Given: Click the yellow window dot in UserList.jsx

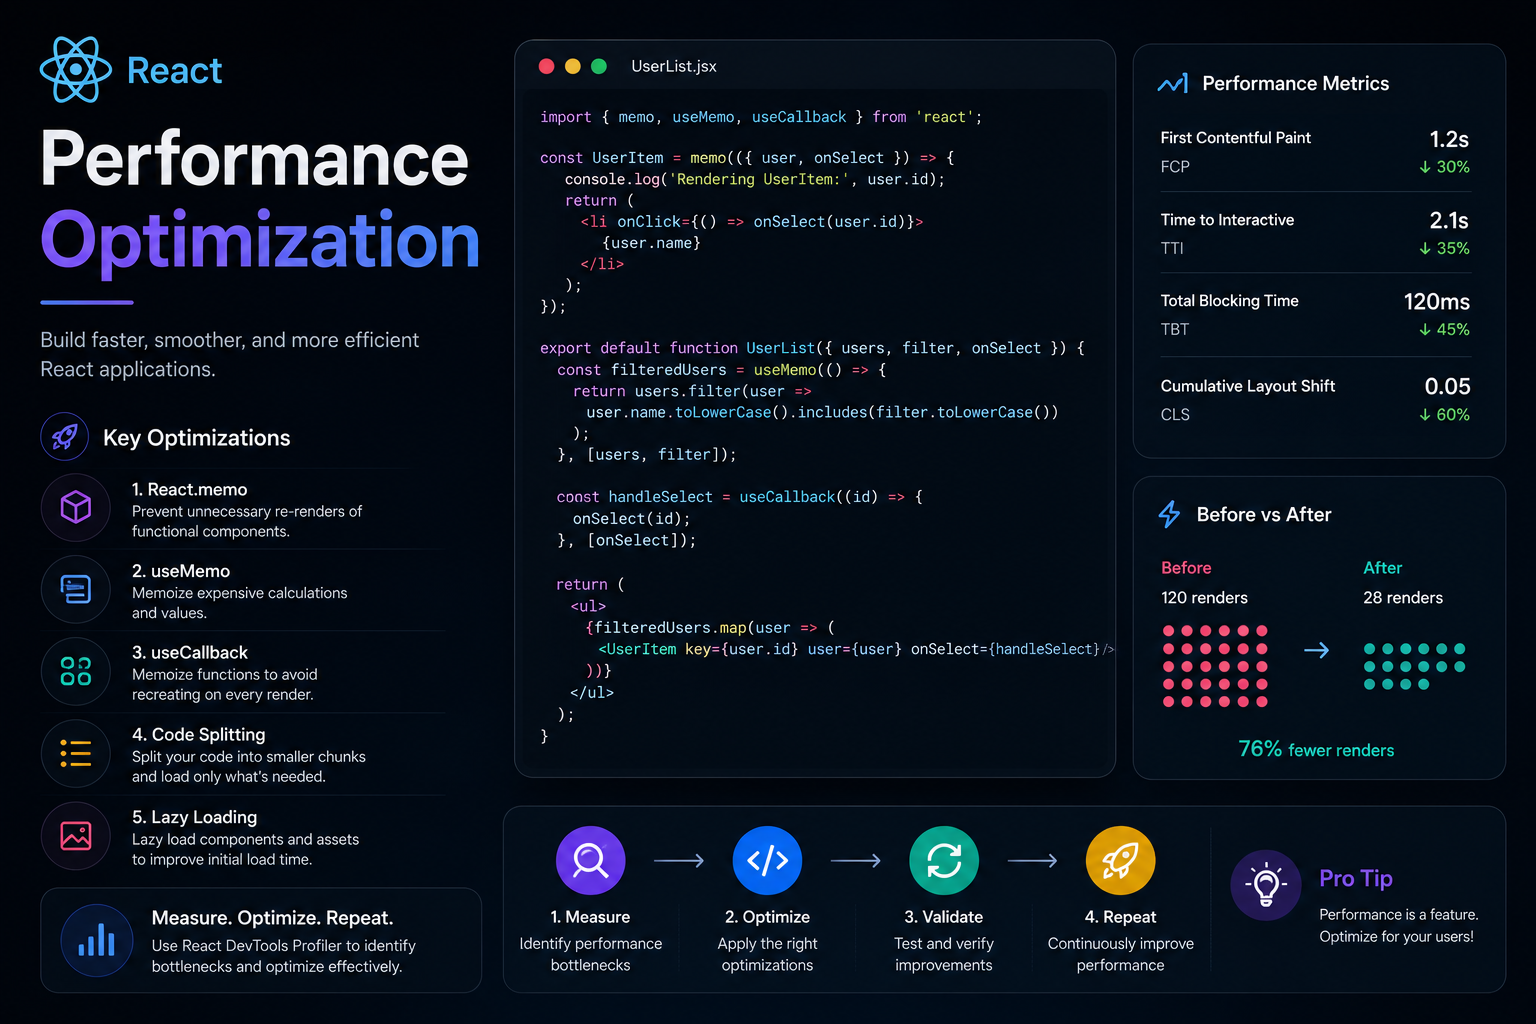Looking at the screenshot, I should [573, 66].
